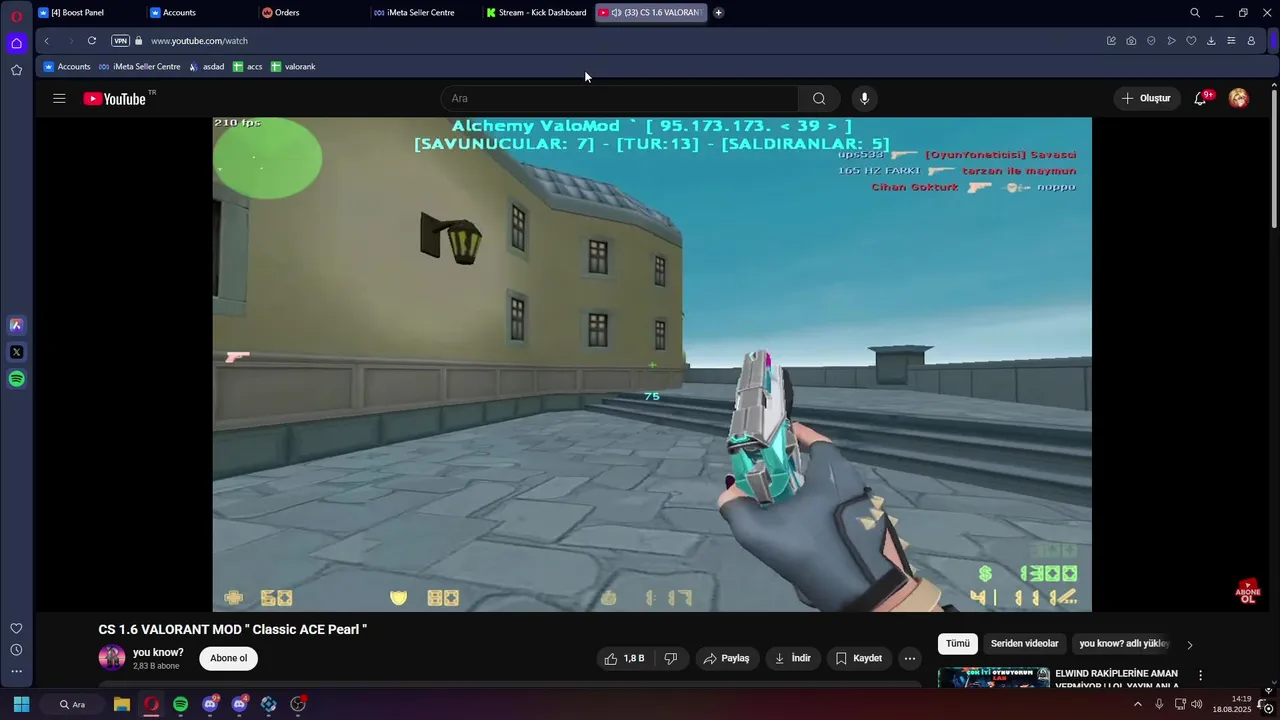Select the Seriden videolar chip

point(1025,644)
